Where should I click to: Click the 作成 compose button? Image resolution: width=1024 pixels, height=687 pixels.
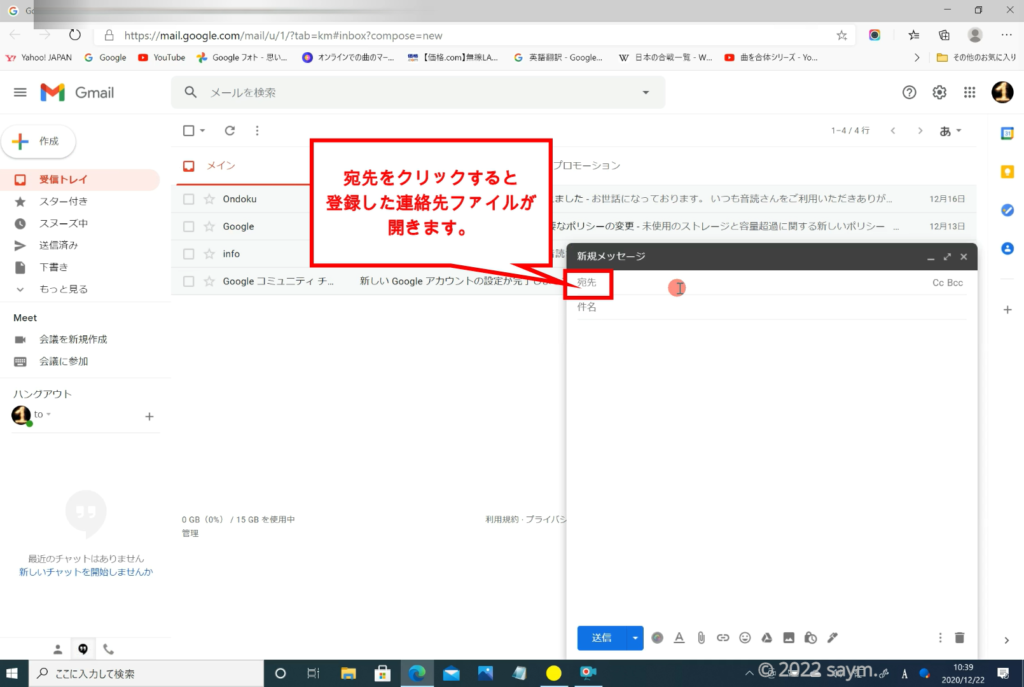point(39,142)
